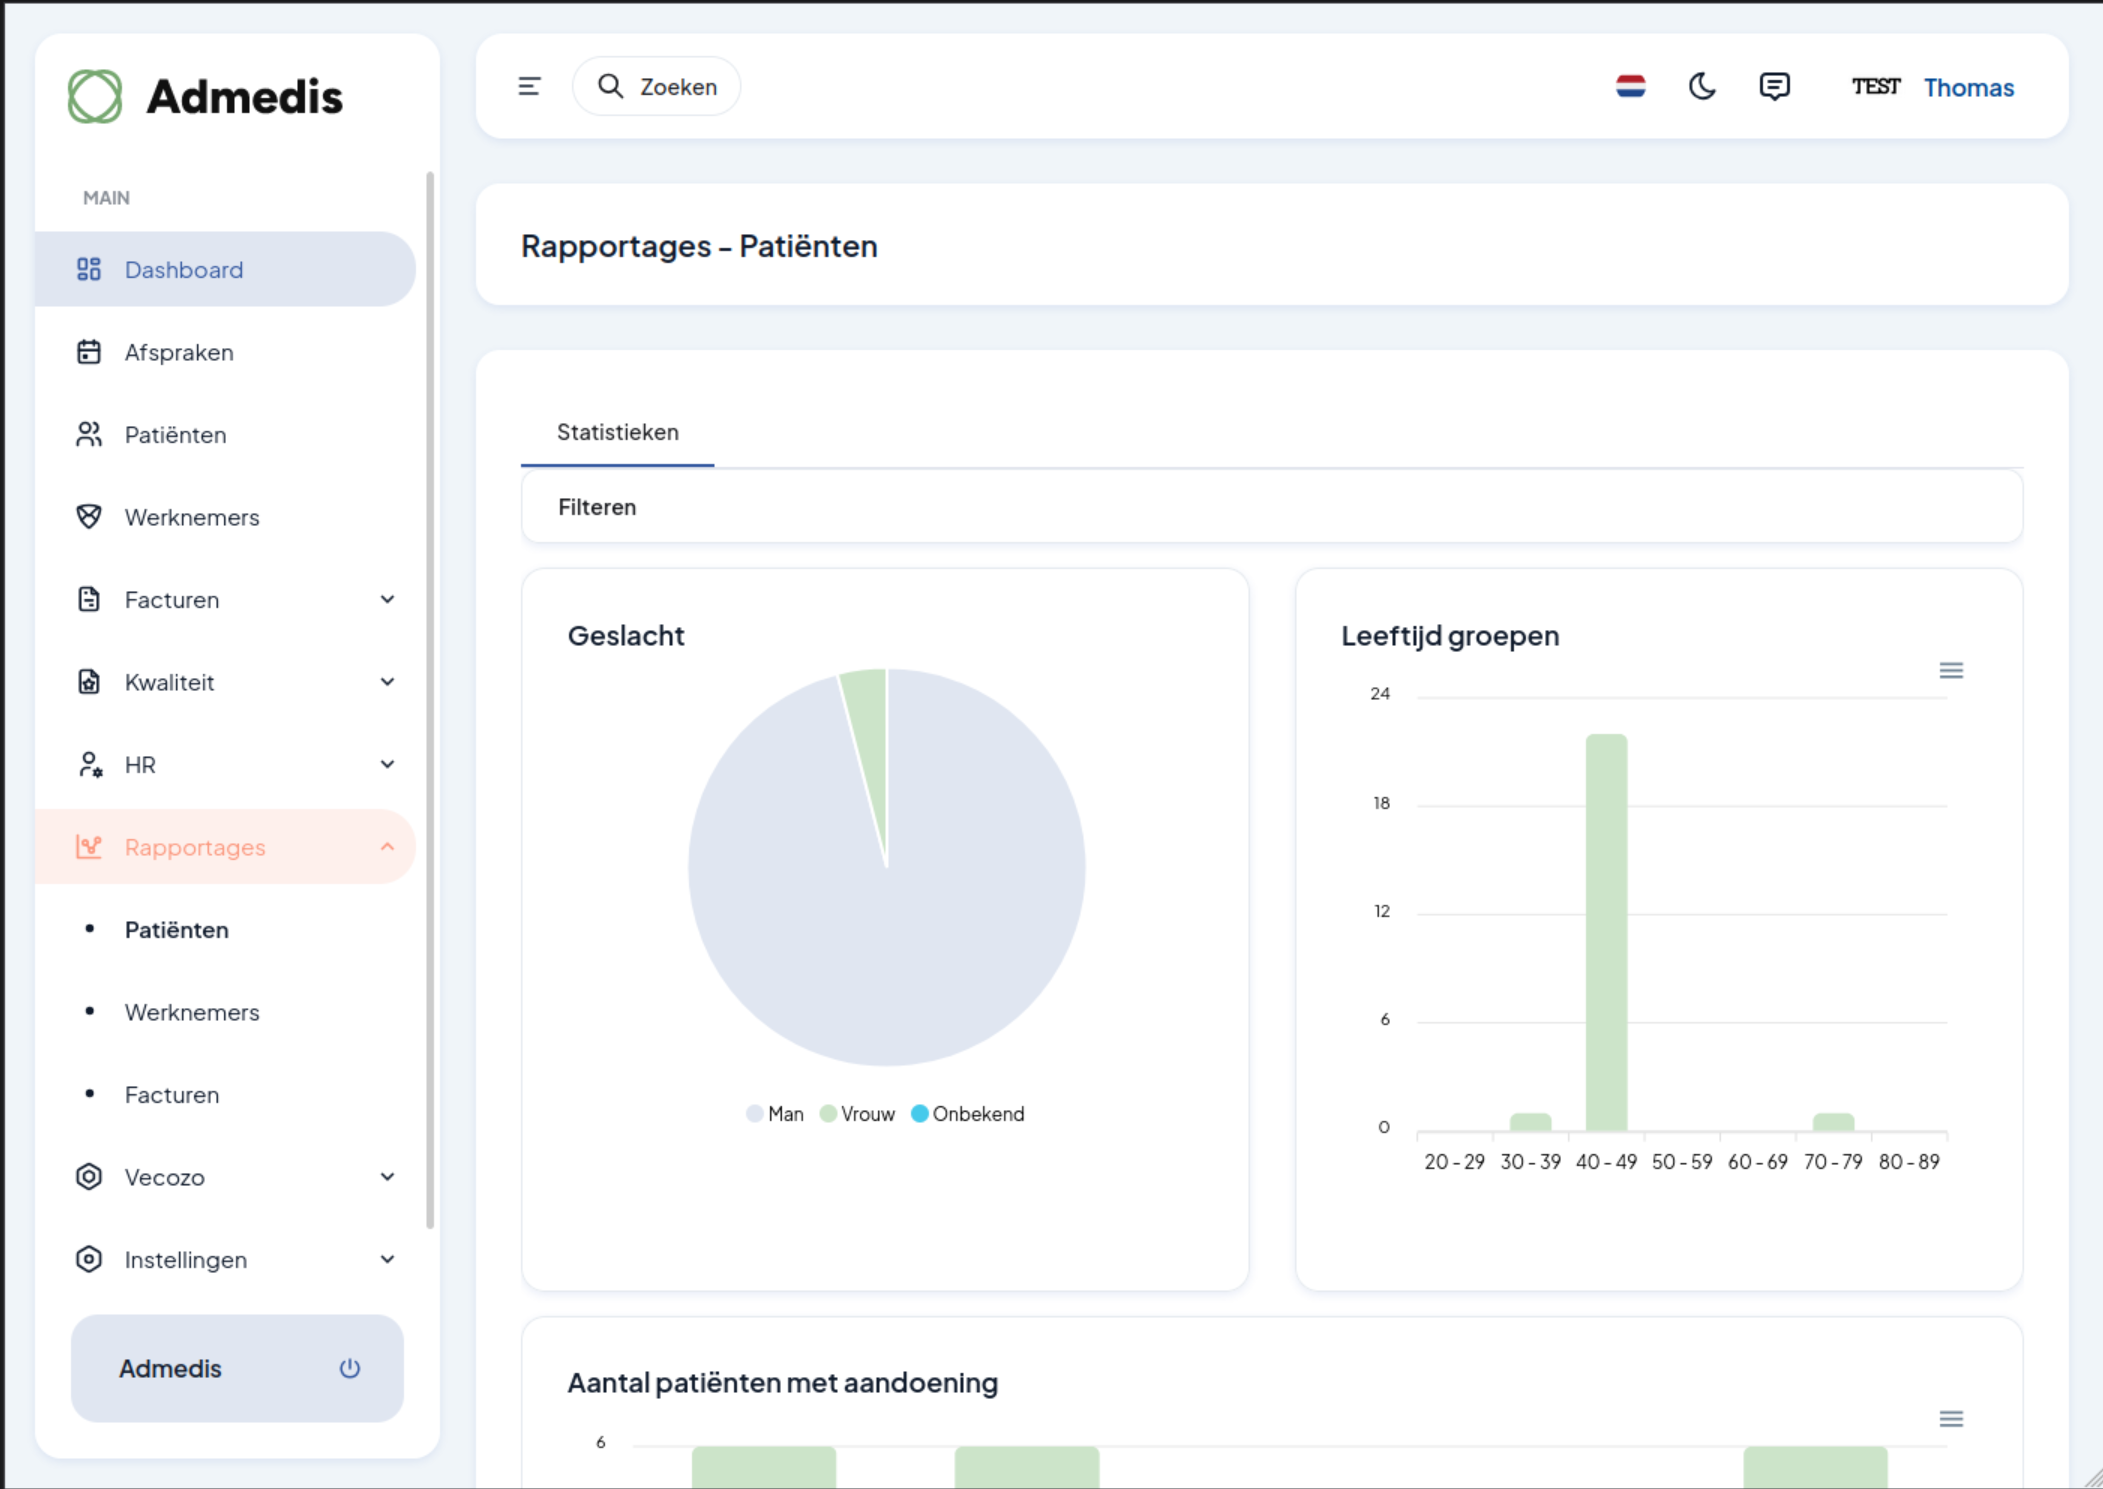Click the MAIN section label

point(106,198)
